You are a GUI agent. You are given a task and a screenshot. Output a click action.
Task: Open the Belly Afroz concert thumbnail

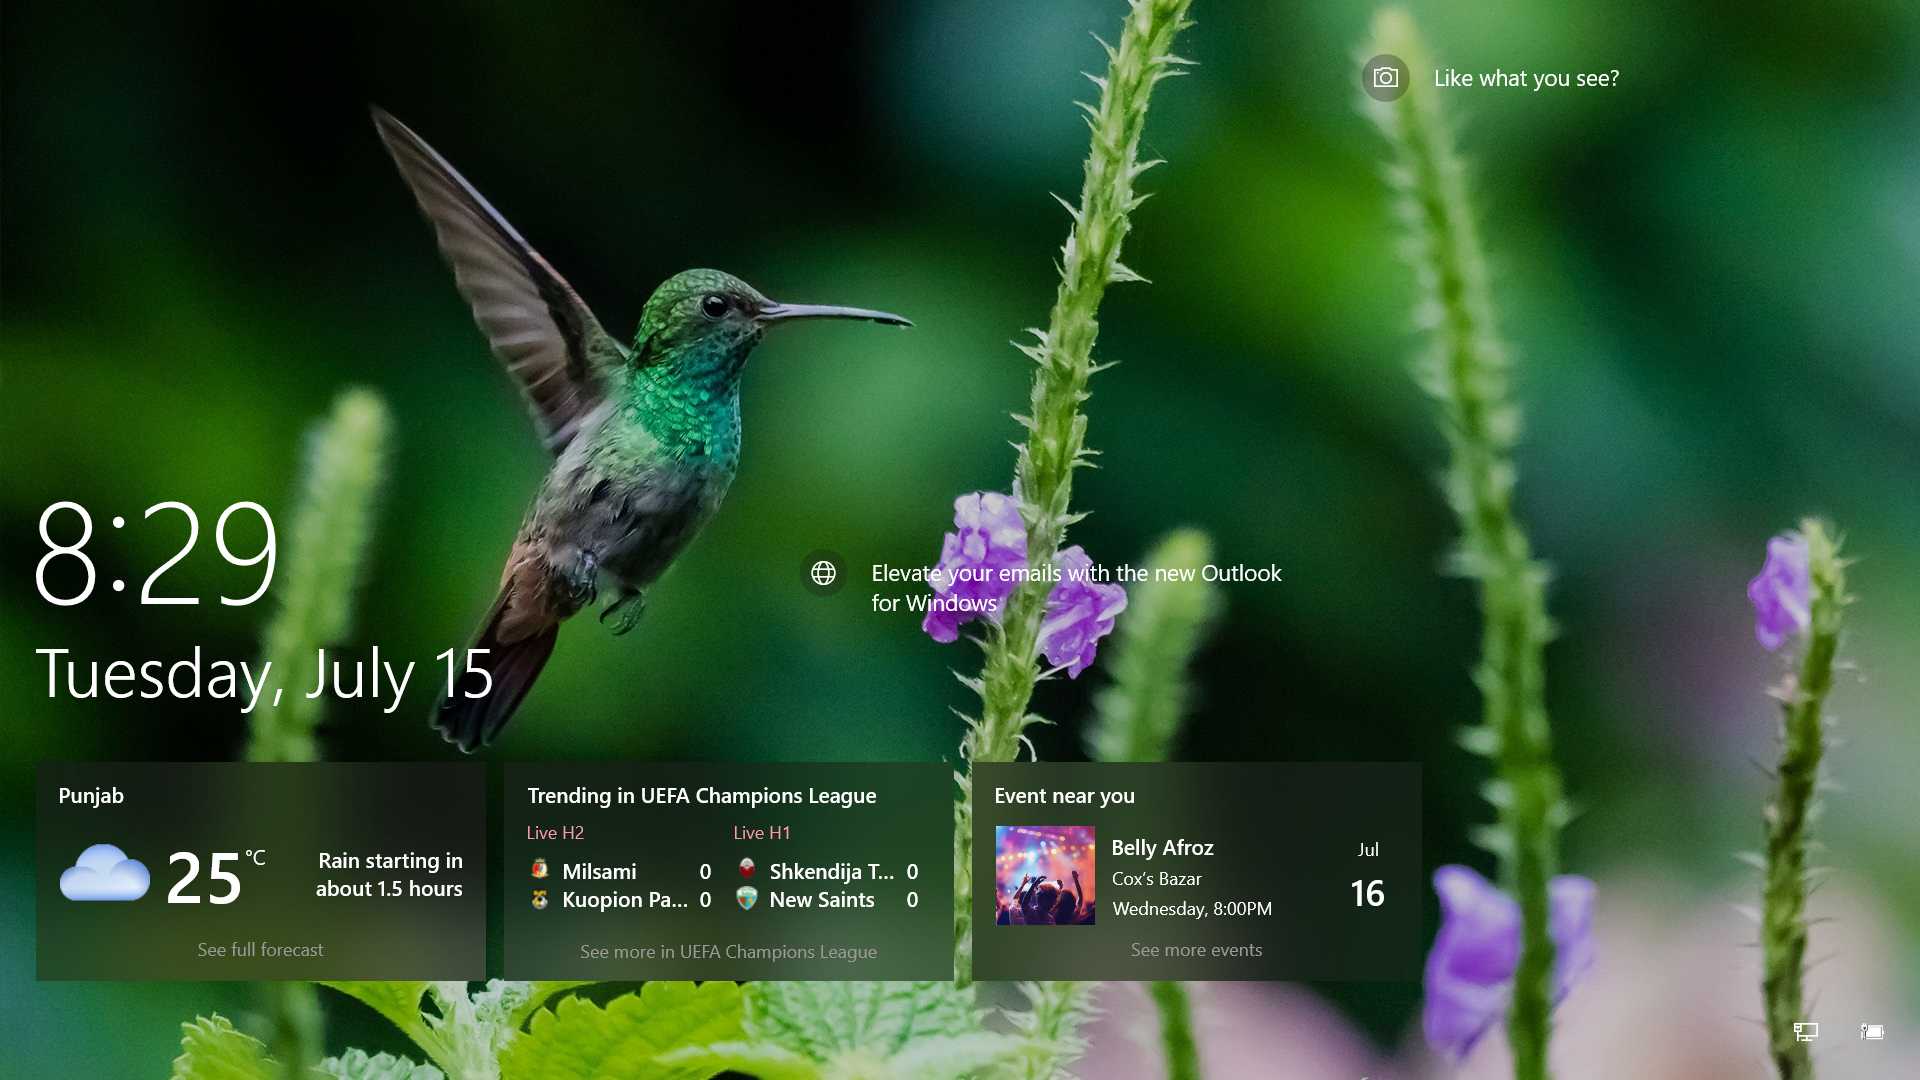(x=1045, y=875)
